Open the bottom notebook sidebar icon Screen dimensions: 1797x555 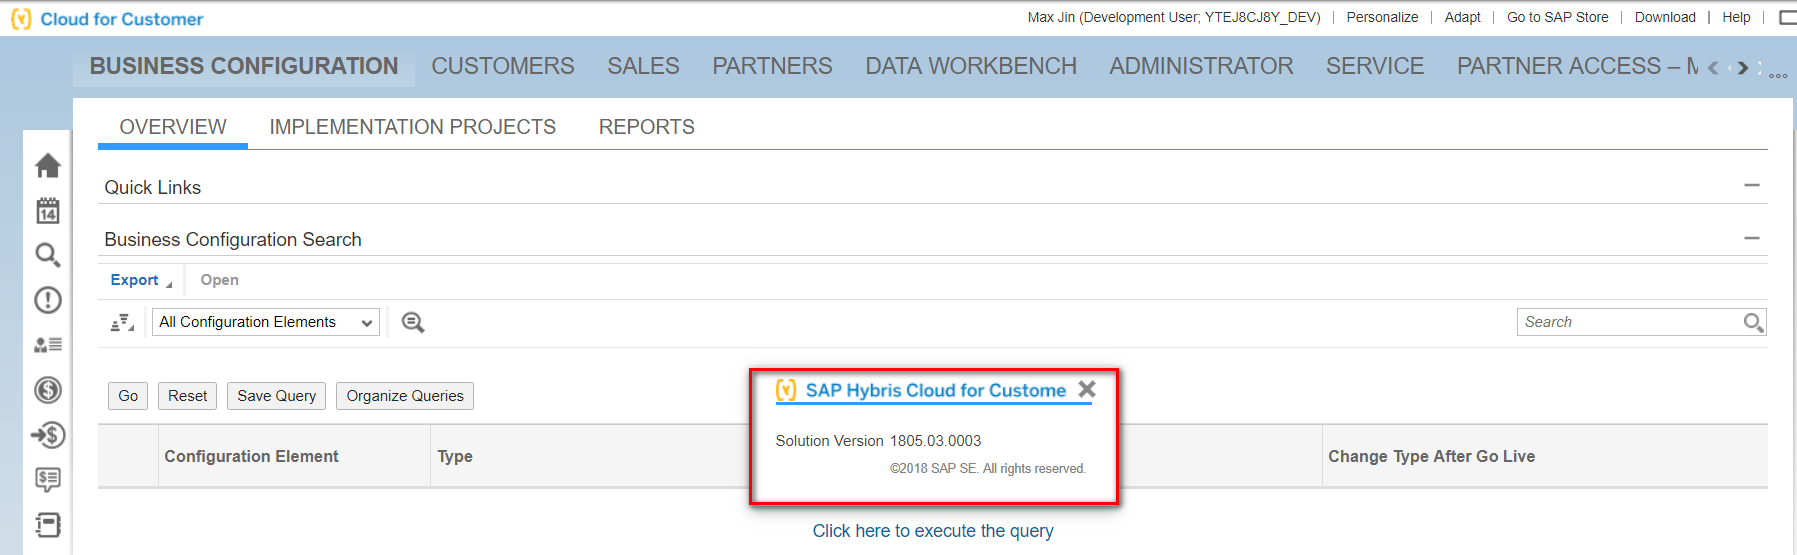47,525
